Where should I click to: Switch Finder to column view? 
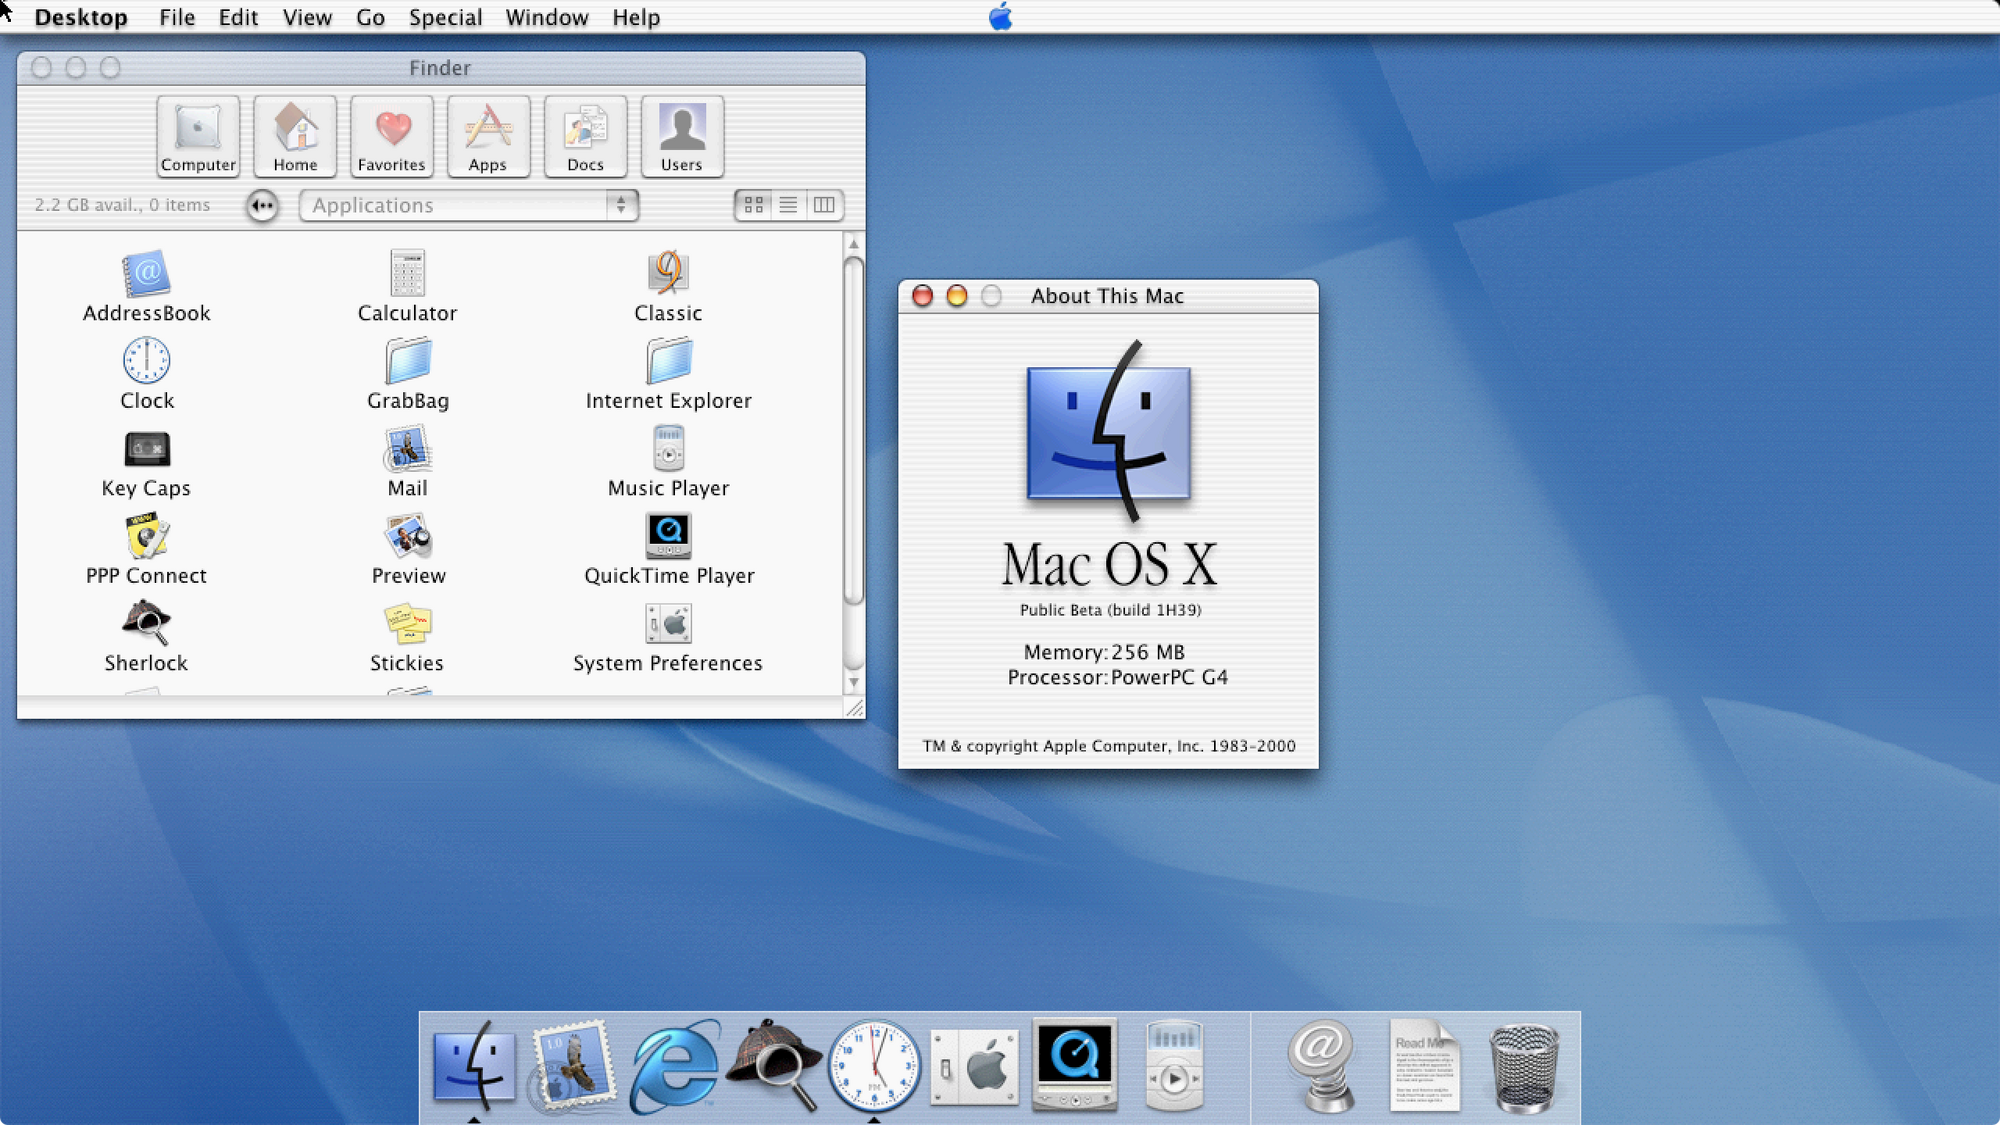(823, 205)
